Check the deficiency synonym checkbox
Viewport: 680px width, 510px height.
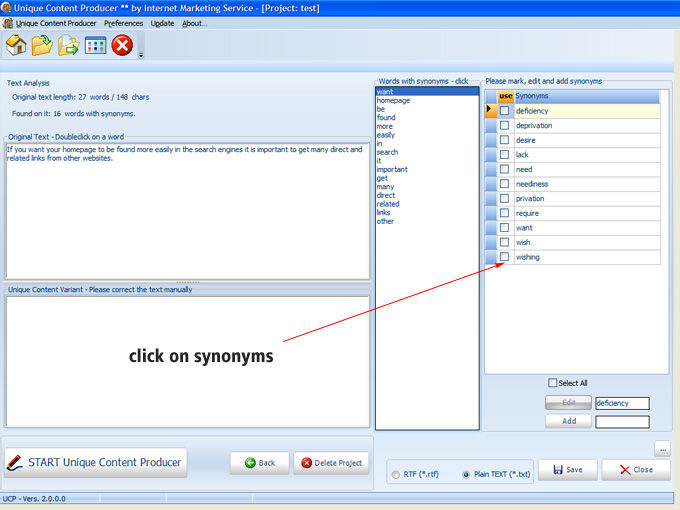pos(504,111)
